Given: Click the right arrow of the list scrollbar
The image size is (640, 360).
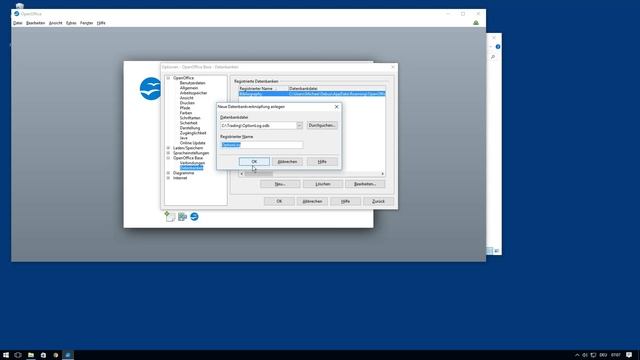Looking at the screenshot, I should point(382,174).
